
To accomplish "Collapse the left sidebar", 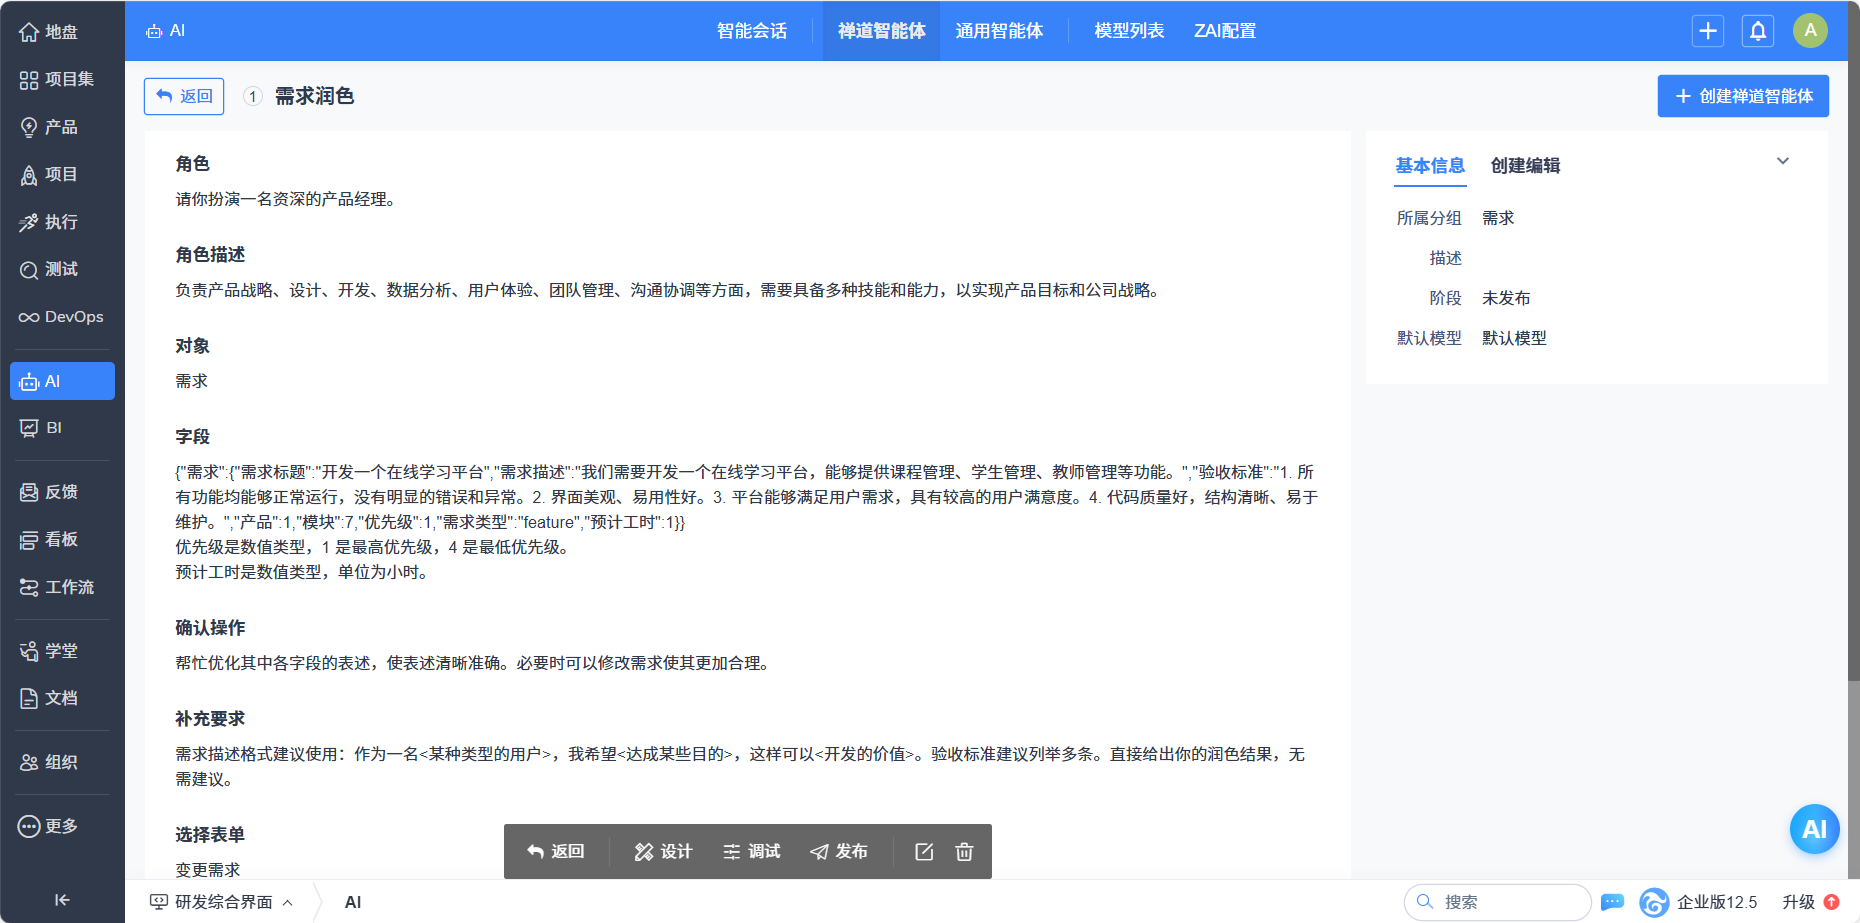I will 62,899.
